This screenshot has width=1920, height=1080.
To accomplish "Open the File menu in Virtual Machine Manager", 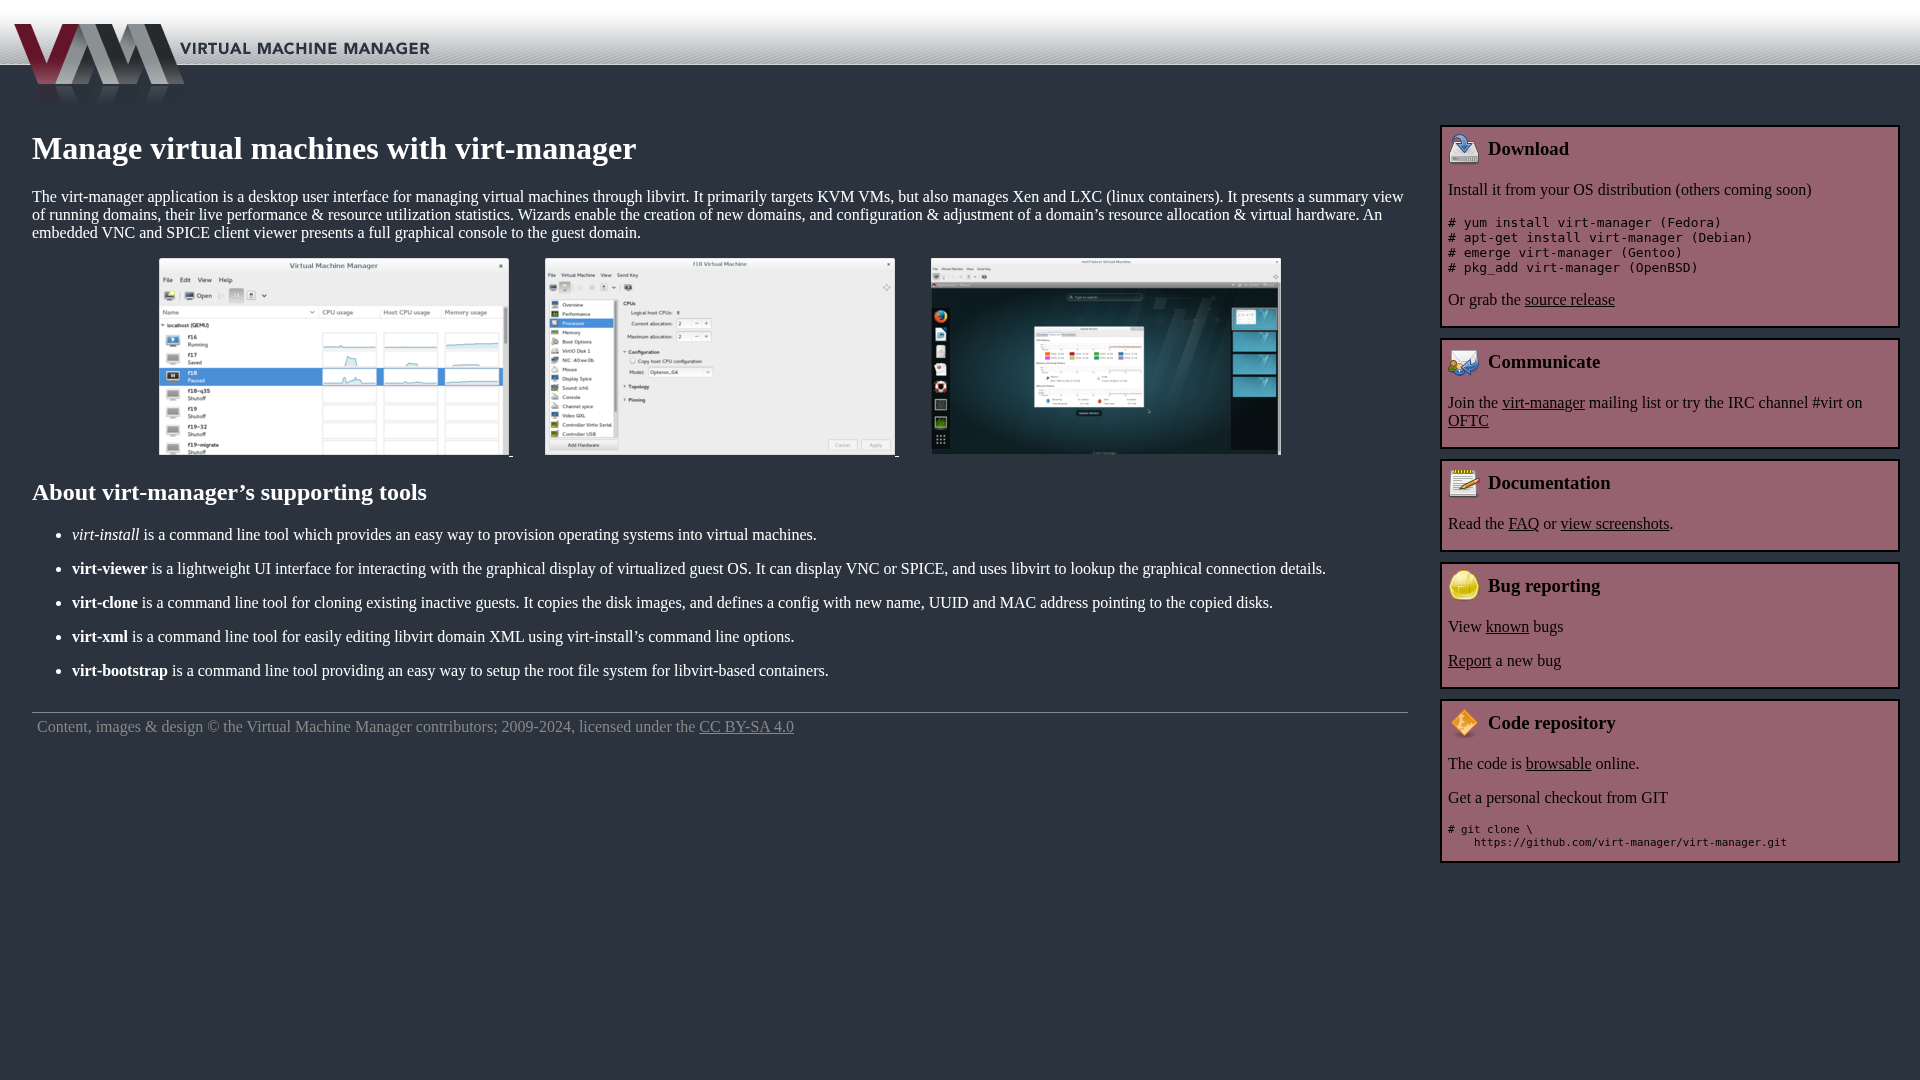I will point(168,280).
